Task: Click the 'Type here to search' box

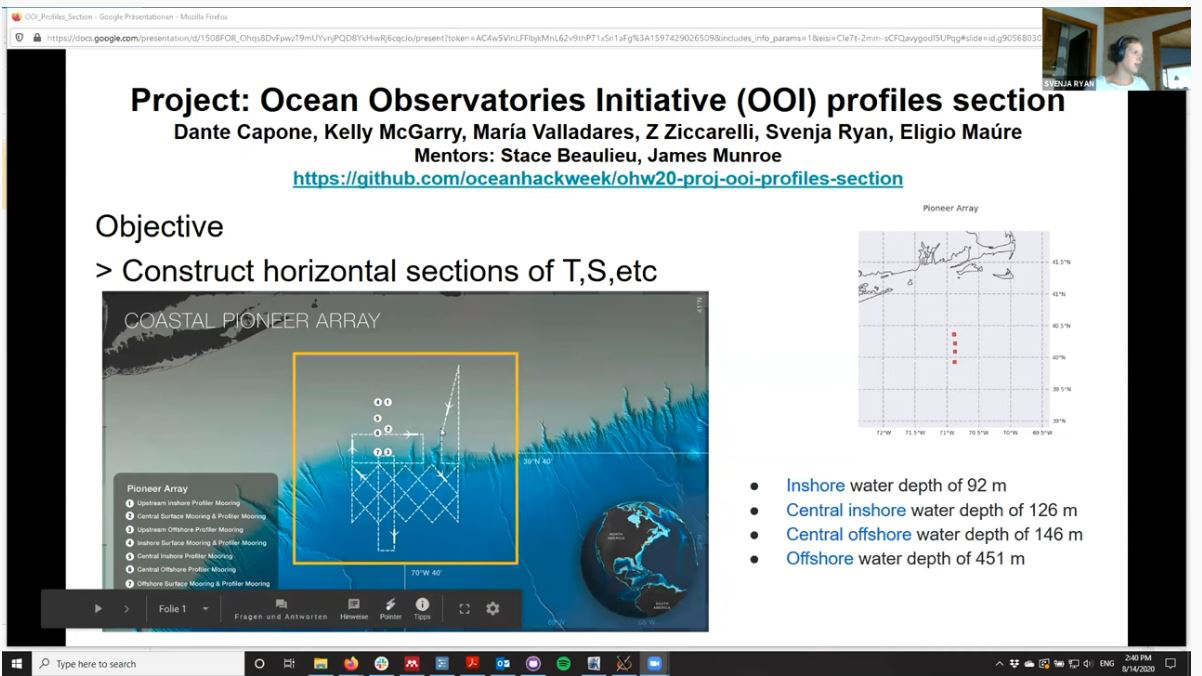Action: (x=130, y=663)
